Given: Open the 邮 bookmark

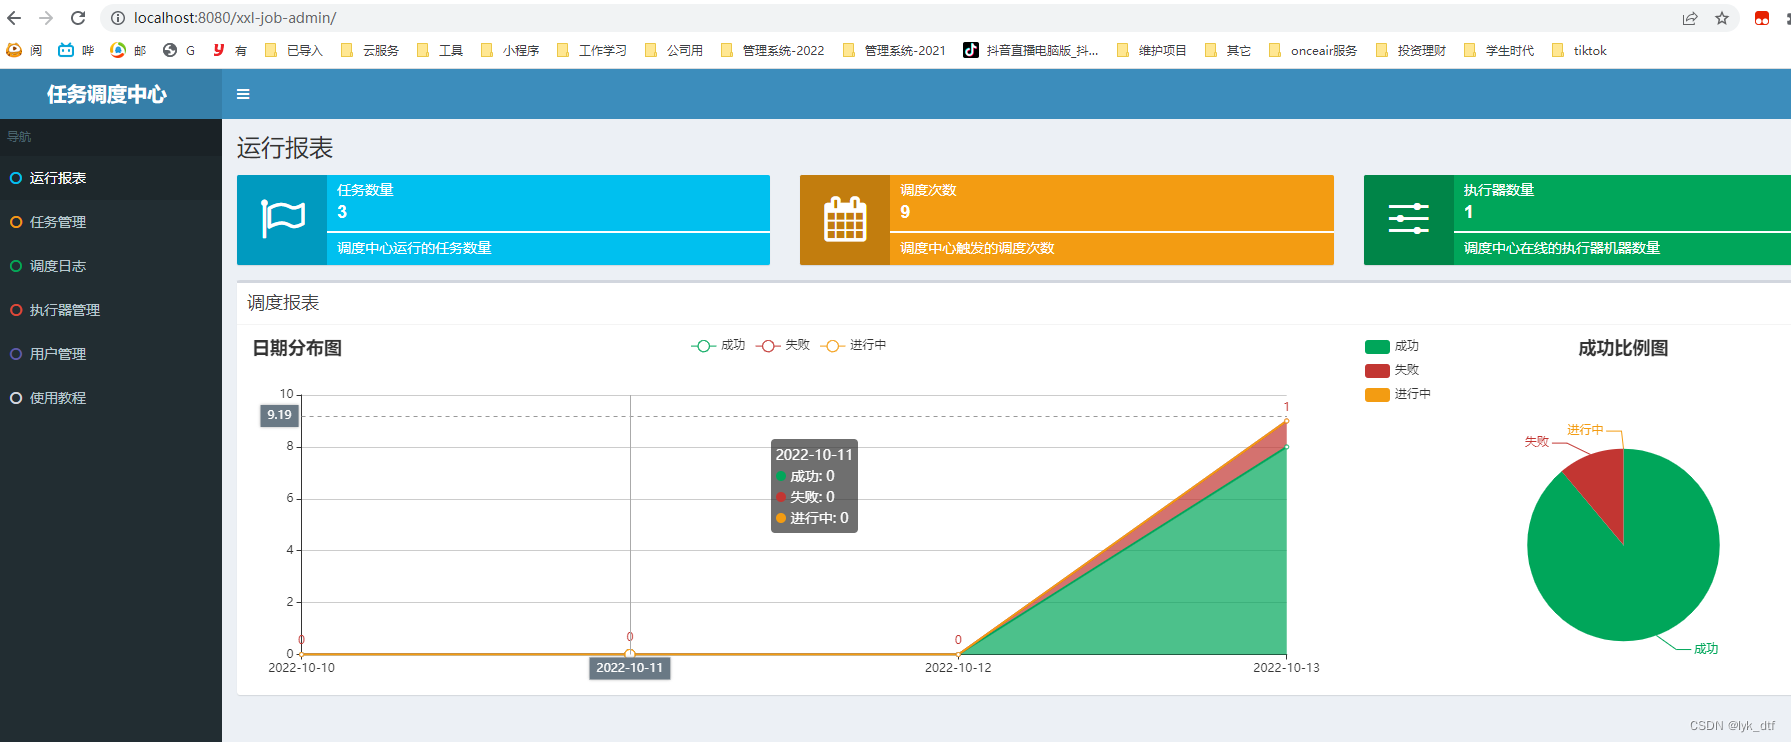Looking at the screenshot, I should pyautogui.click(x=128, y=50).
